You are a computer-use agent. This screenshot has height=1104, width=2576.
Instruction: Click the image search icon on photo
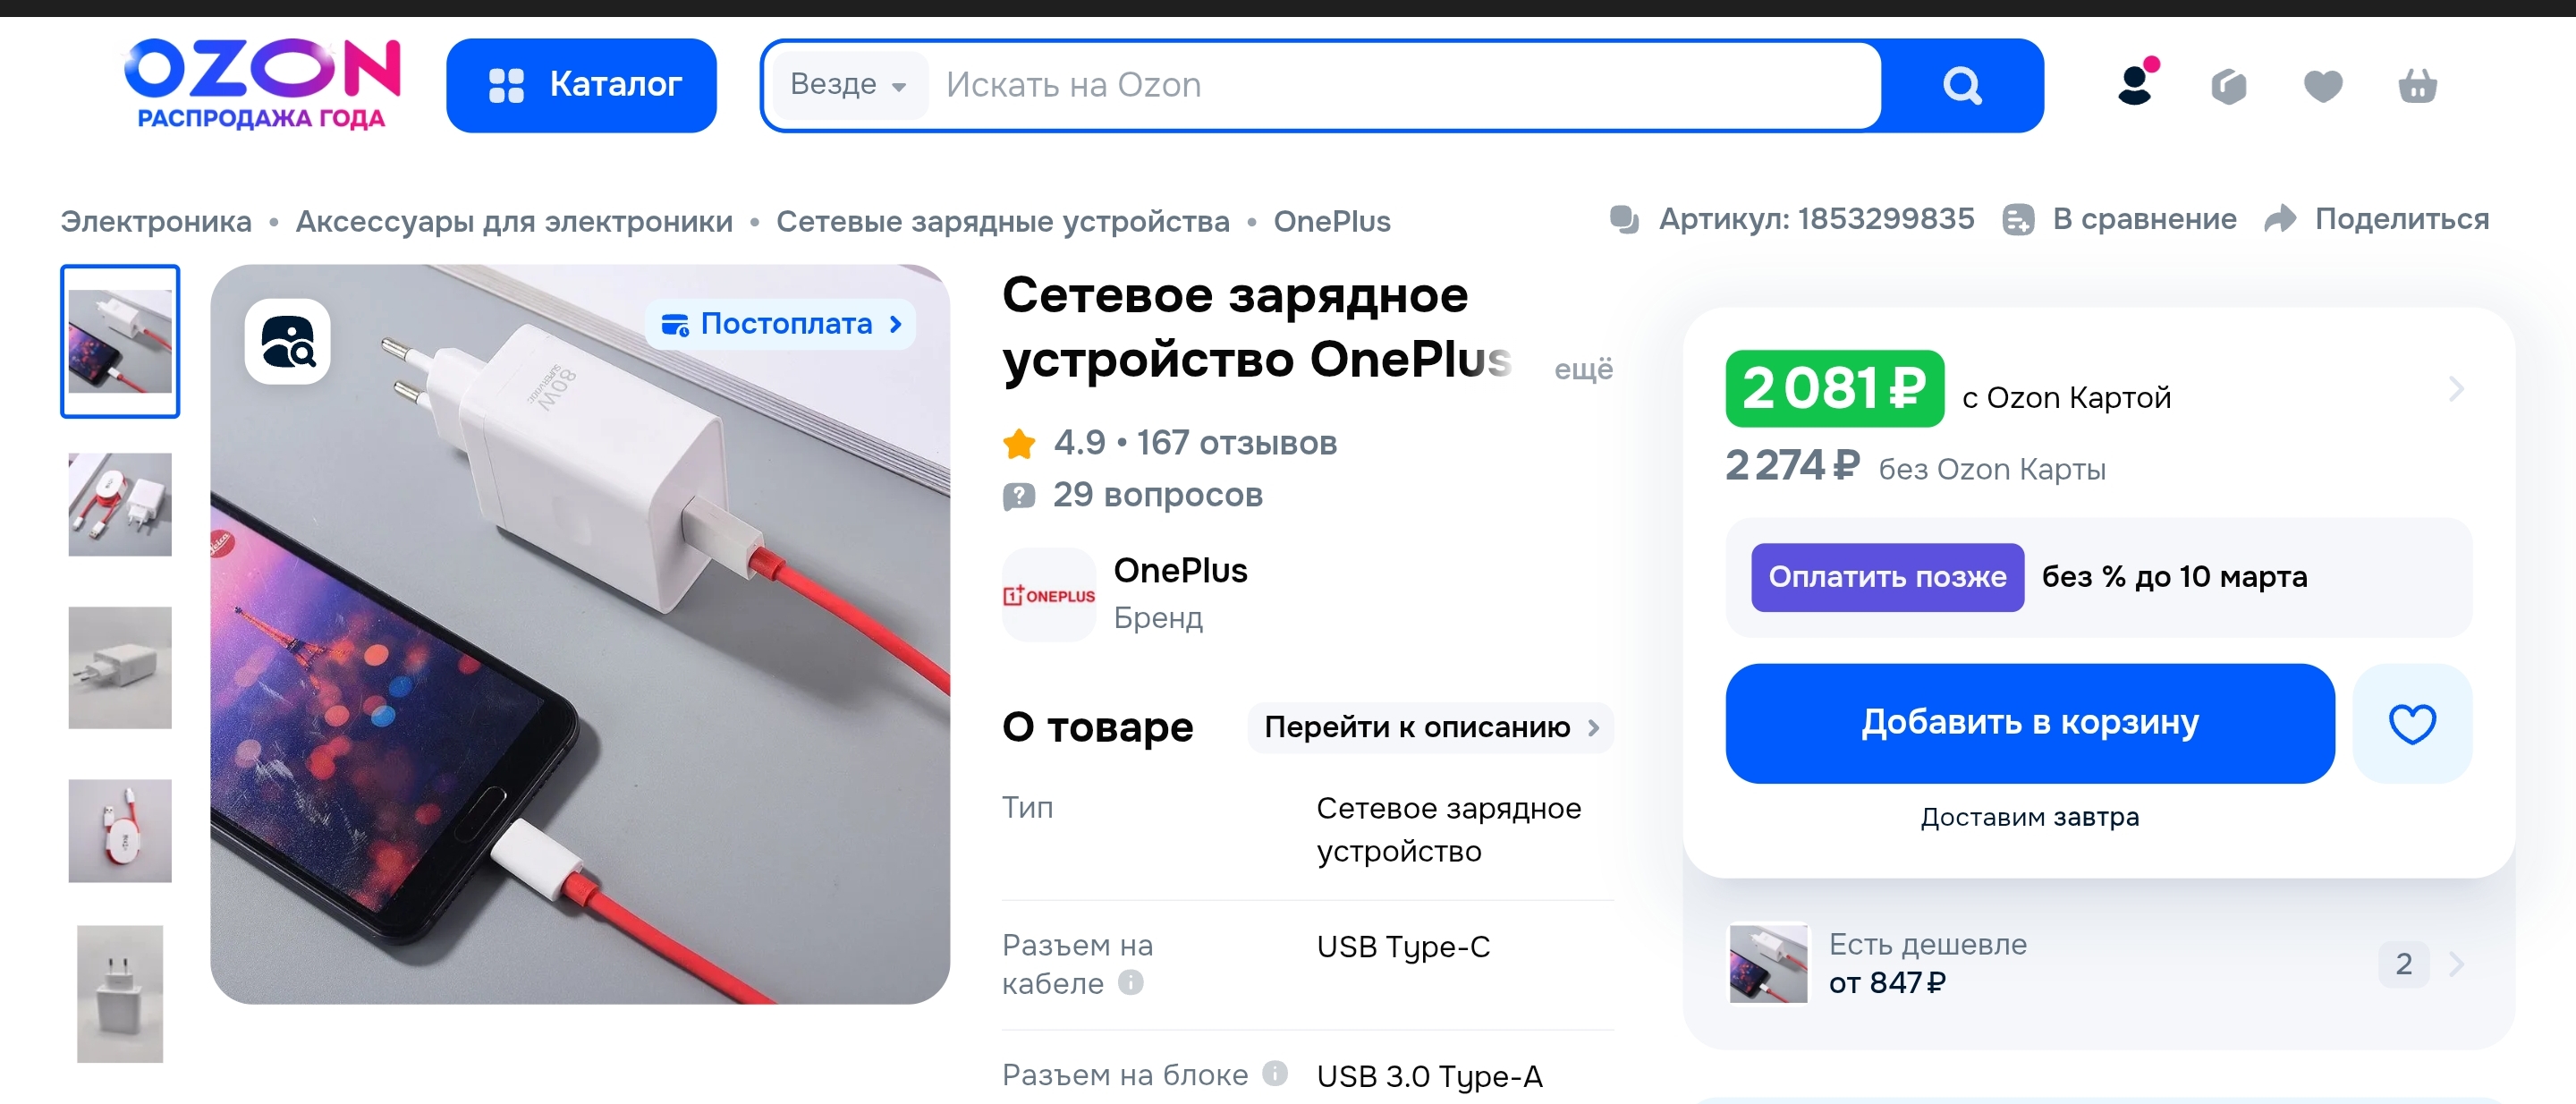click(x=288, y=342)
